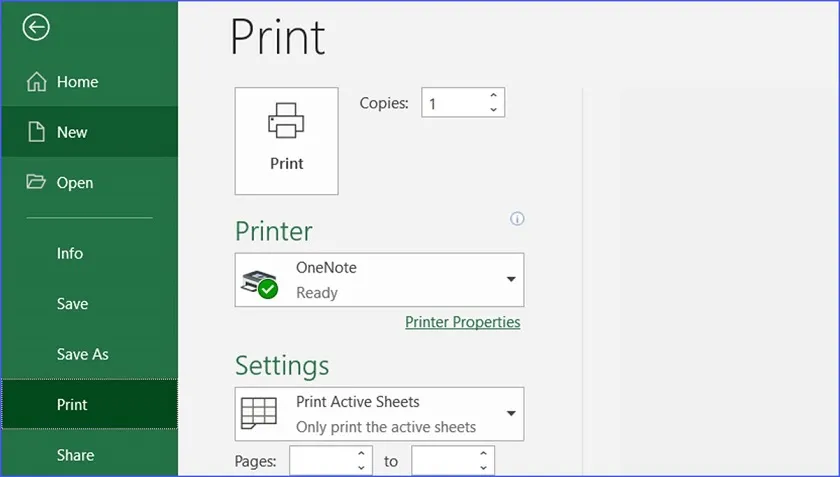The height and width of the screenshot is (477, 840).
Task: Click the New blank document icon
Action: (37, 132)
